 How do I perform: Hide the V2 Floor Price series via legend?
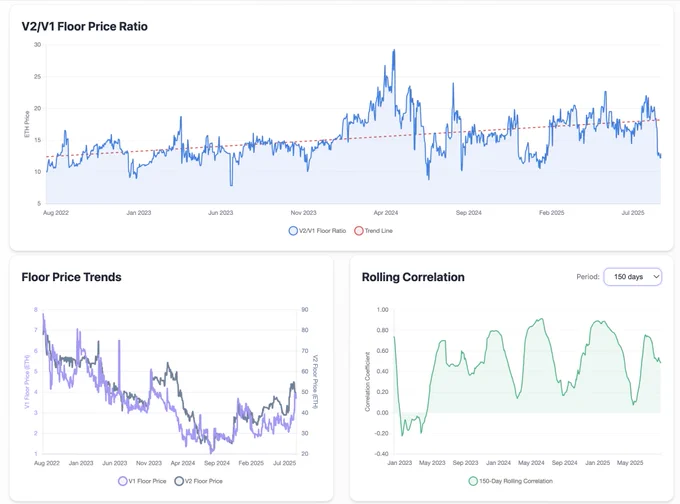coord(179,481)
